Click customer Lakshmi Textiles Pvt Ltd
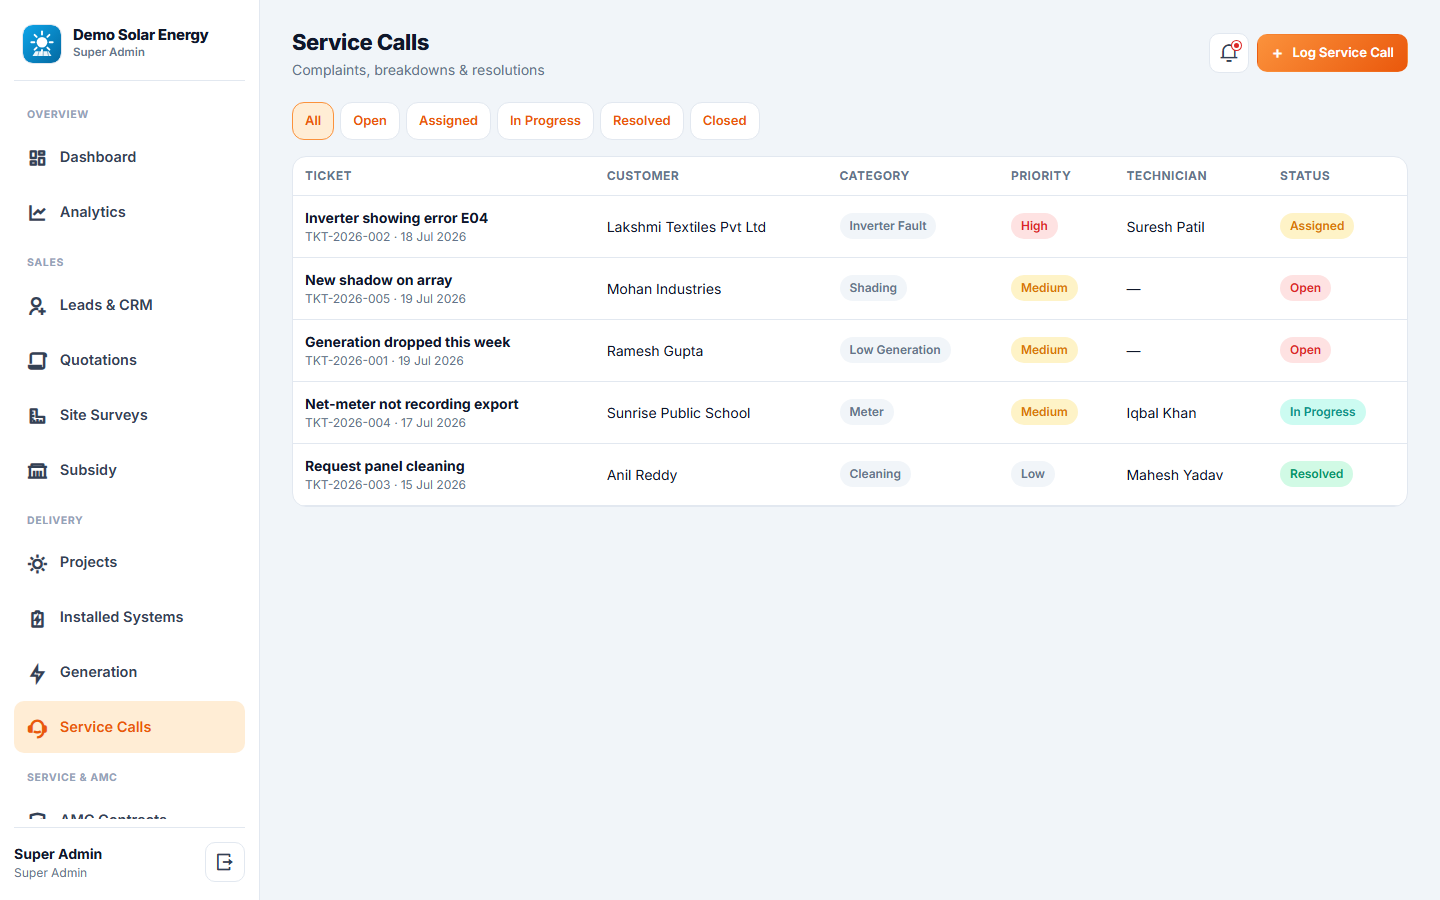This screenshot has height=900, width=1440. pos(686,227)
